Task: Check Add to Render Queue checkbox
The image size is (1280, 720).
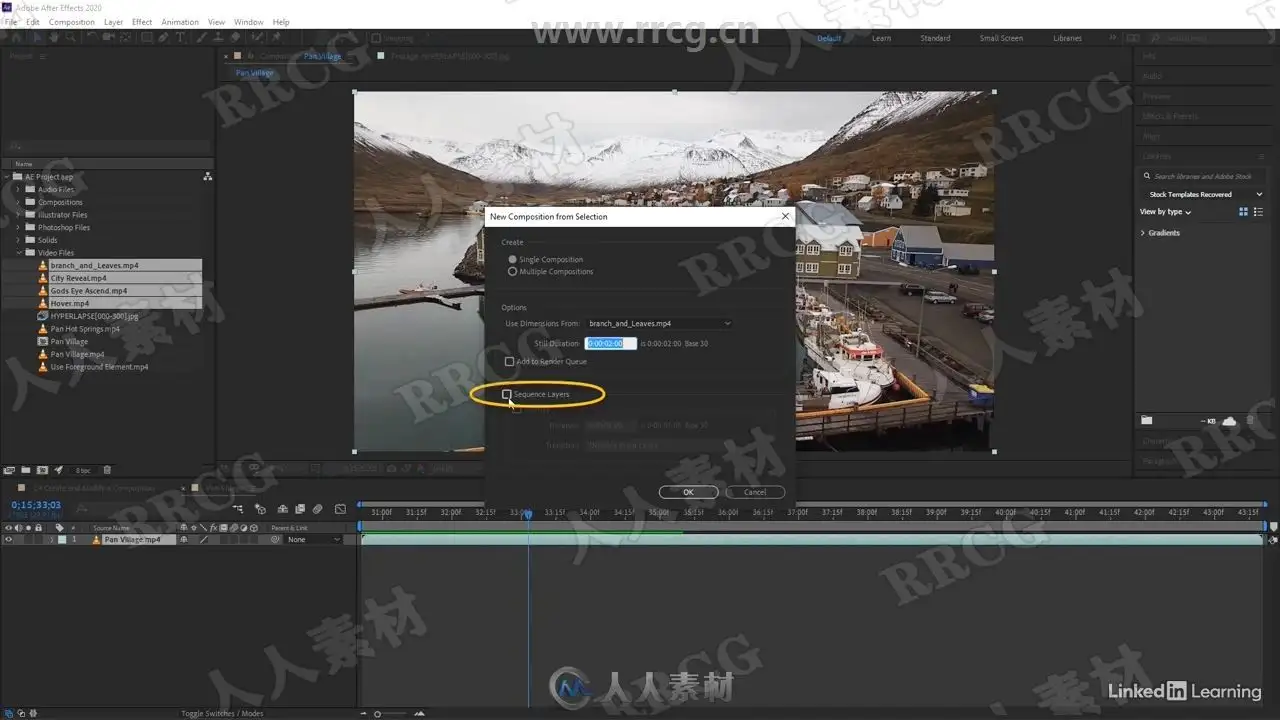Action: [509, 362]
